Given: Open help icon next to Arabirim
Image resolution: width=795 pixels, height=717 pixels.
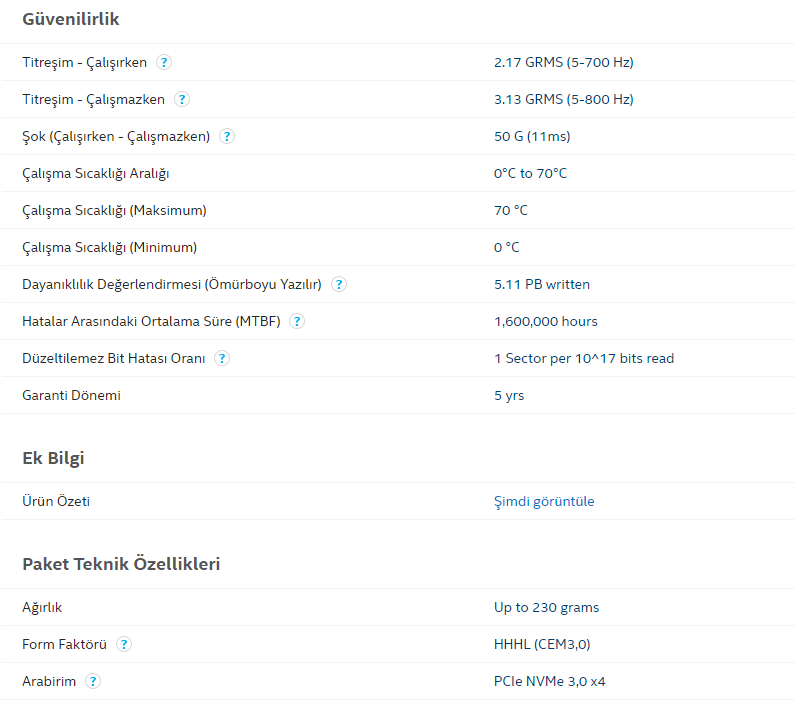Looking at the screenshot, I should pos(93,682).
